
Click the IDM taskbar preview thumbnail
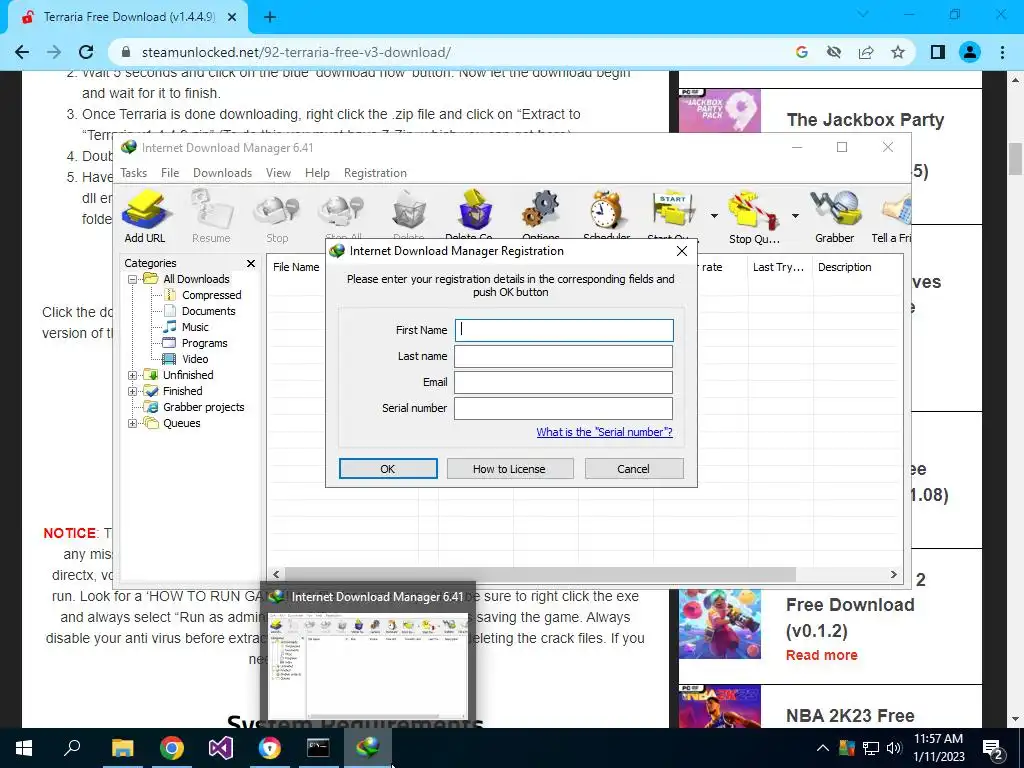point(368,665)
